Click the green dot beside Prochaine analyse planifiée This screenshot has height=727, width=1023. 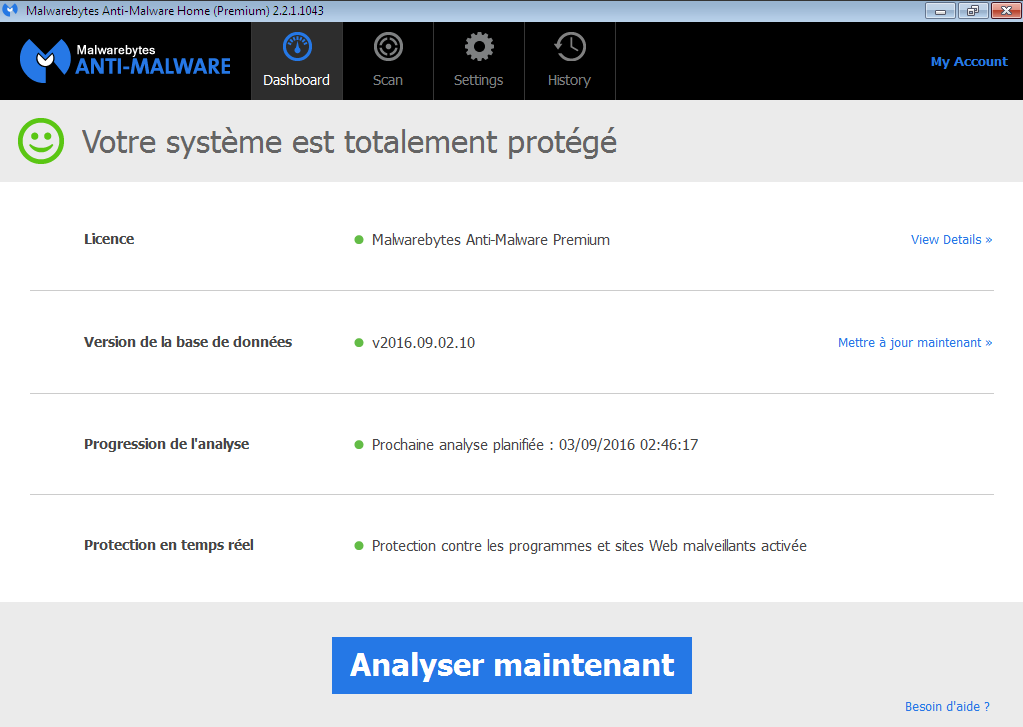point(359,444)
